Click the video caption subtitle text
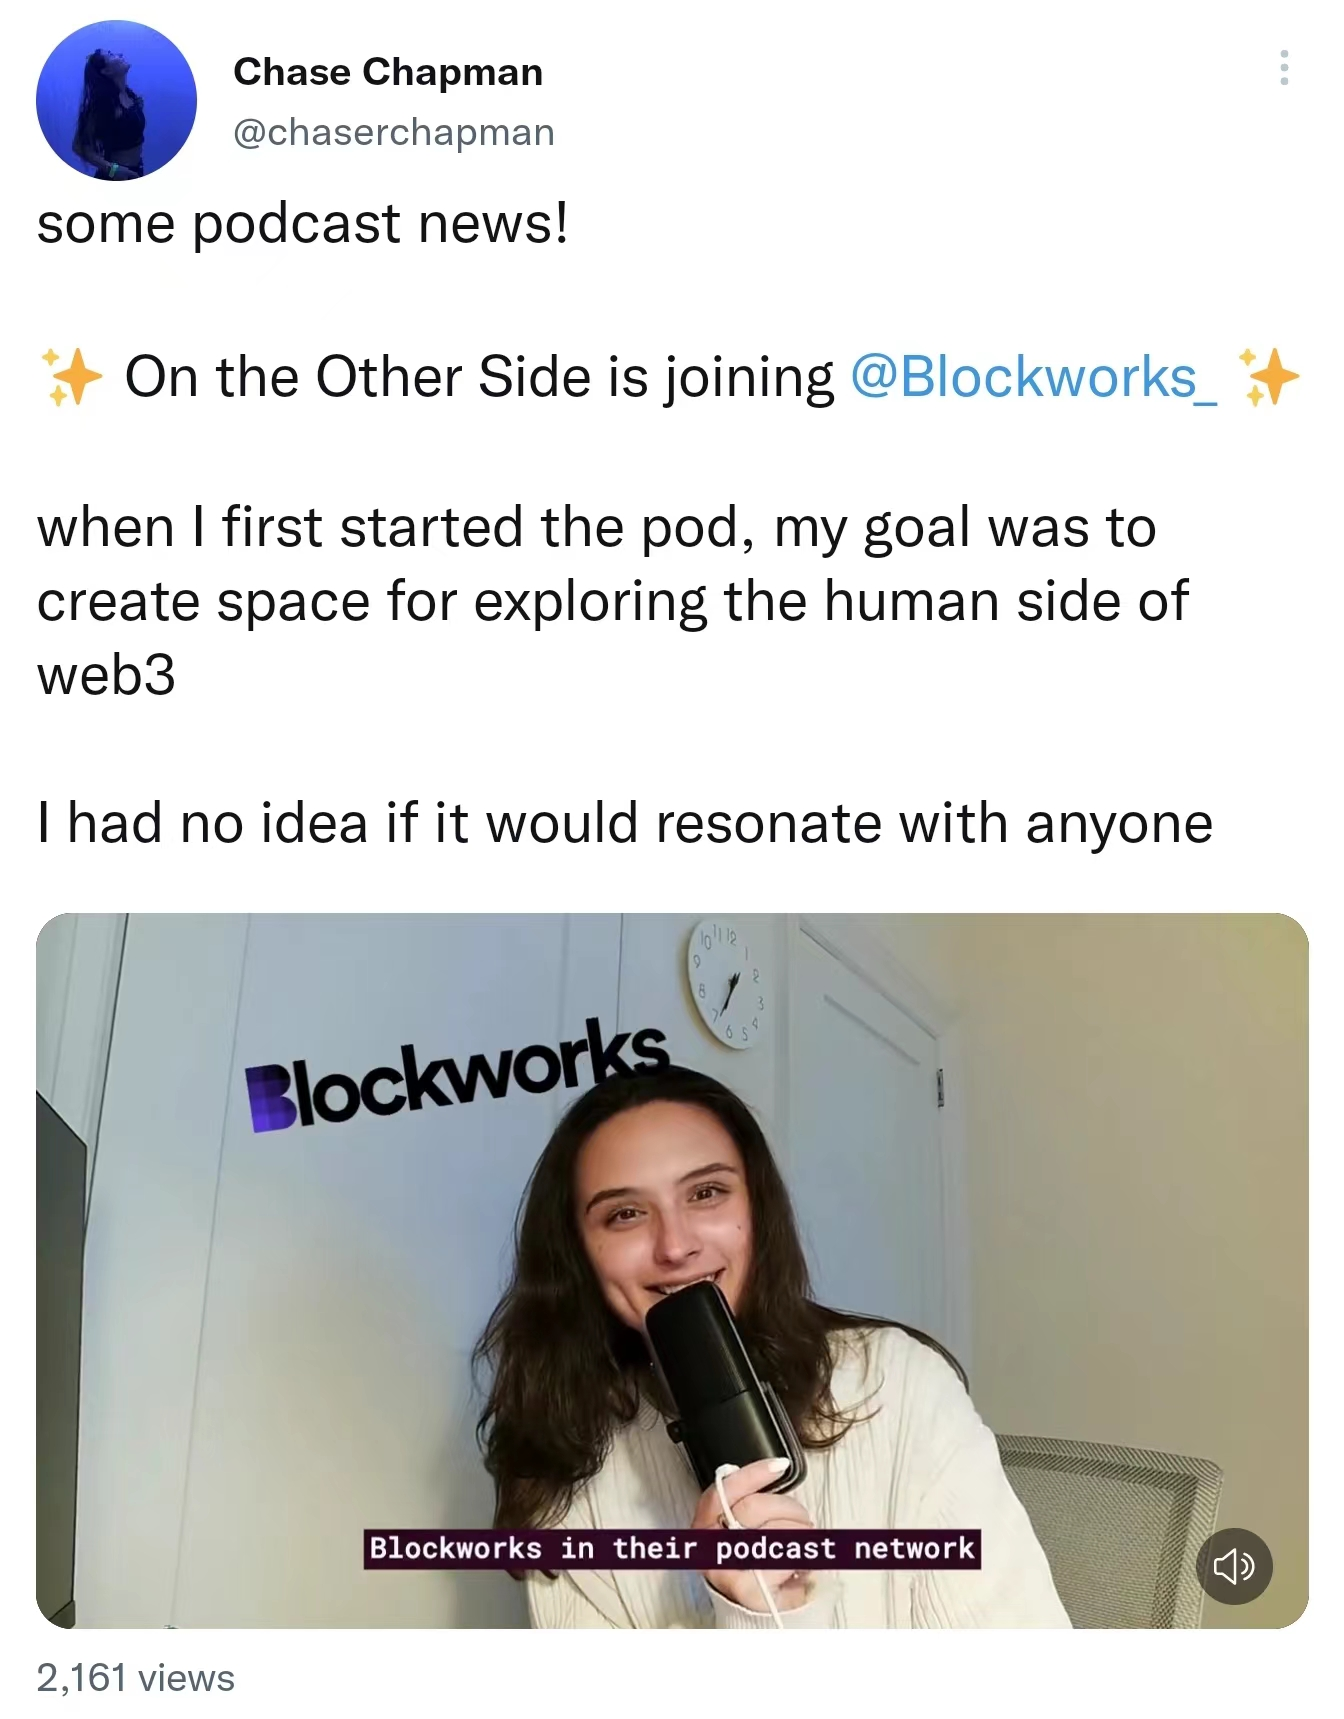Image resolution: width=1344 pixels, height=1719 pixels. coord(672,1549)
